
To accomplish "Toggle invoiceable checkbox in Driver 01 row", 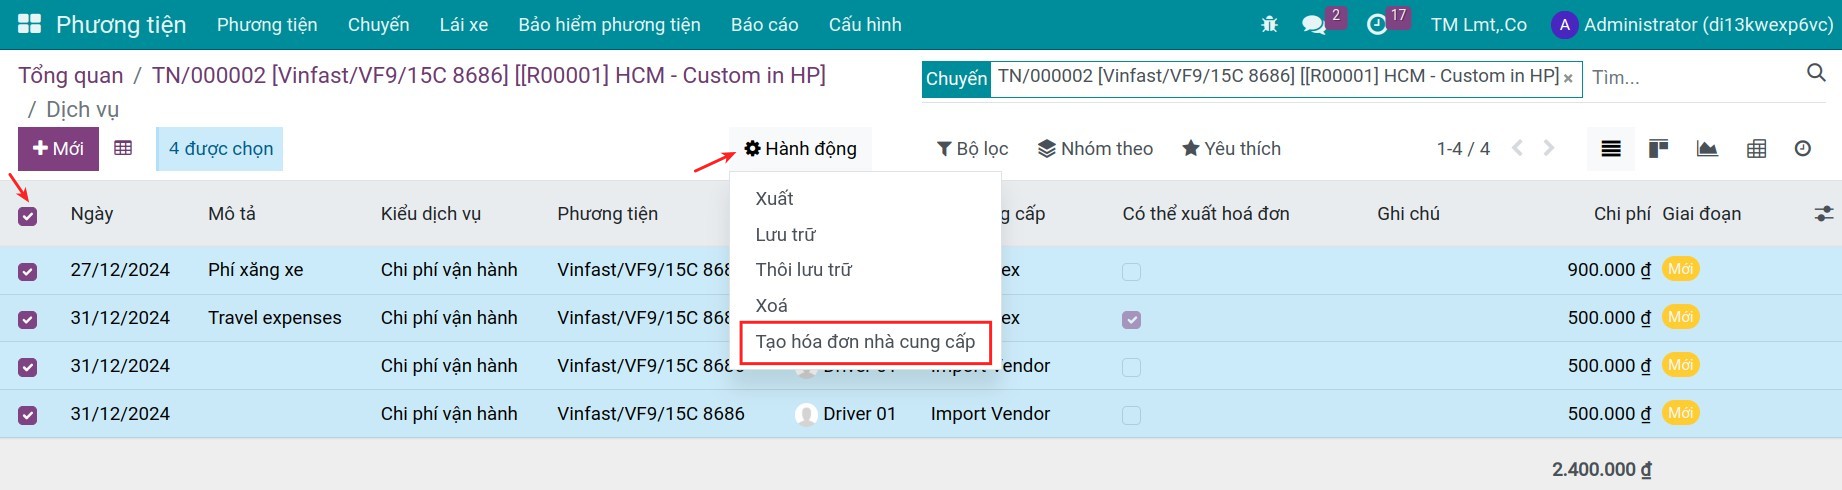I will point(1131,416).
